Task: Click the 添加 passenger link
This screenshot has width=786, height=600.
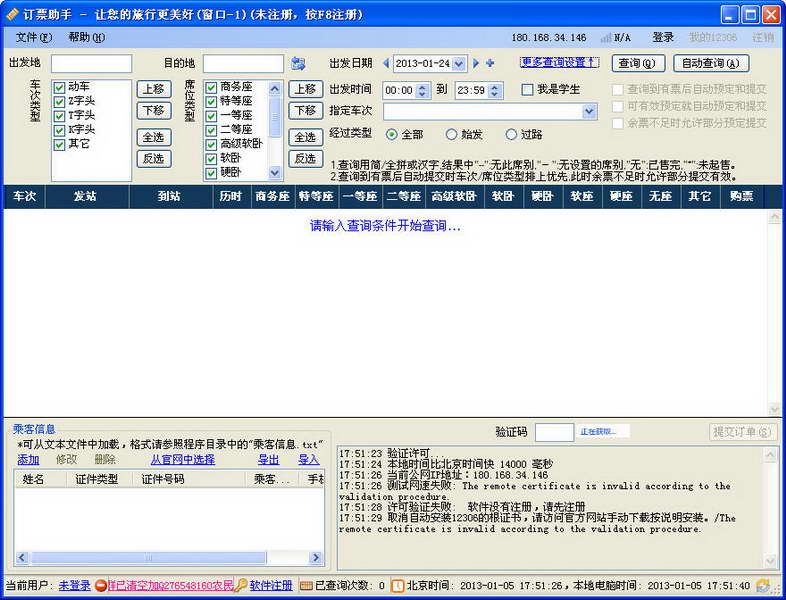Action: (x=28, y=460)
